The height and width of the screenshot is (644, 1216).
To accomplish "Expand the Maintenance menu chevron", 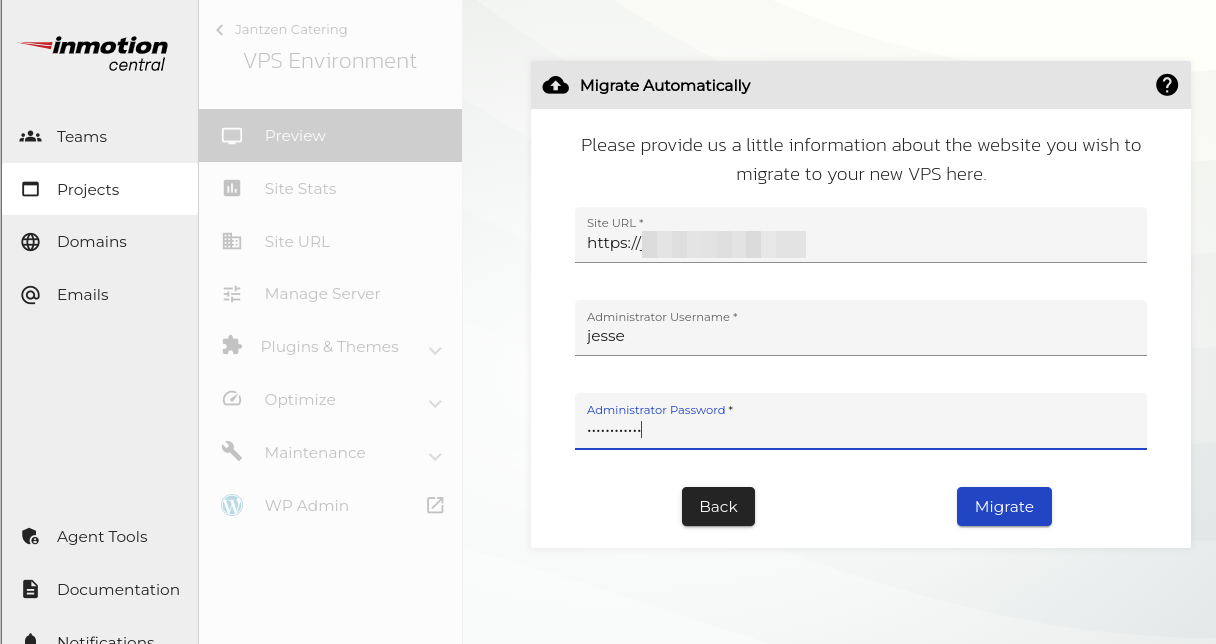I will tap(435, 455).
